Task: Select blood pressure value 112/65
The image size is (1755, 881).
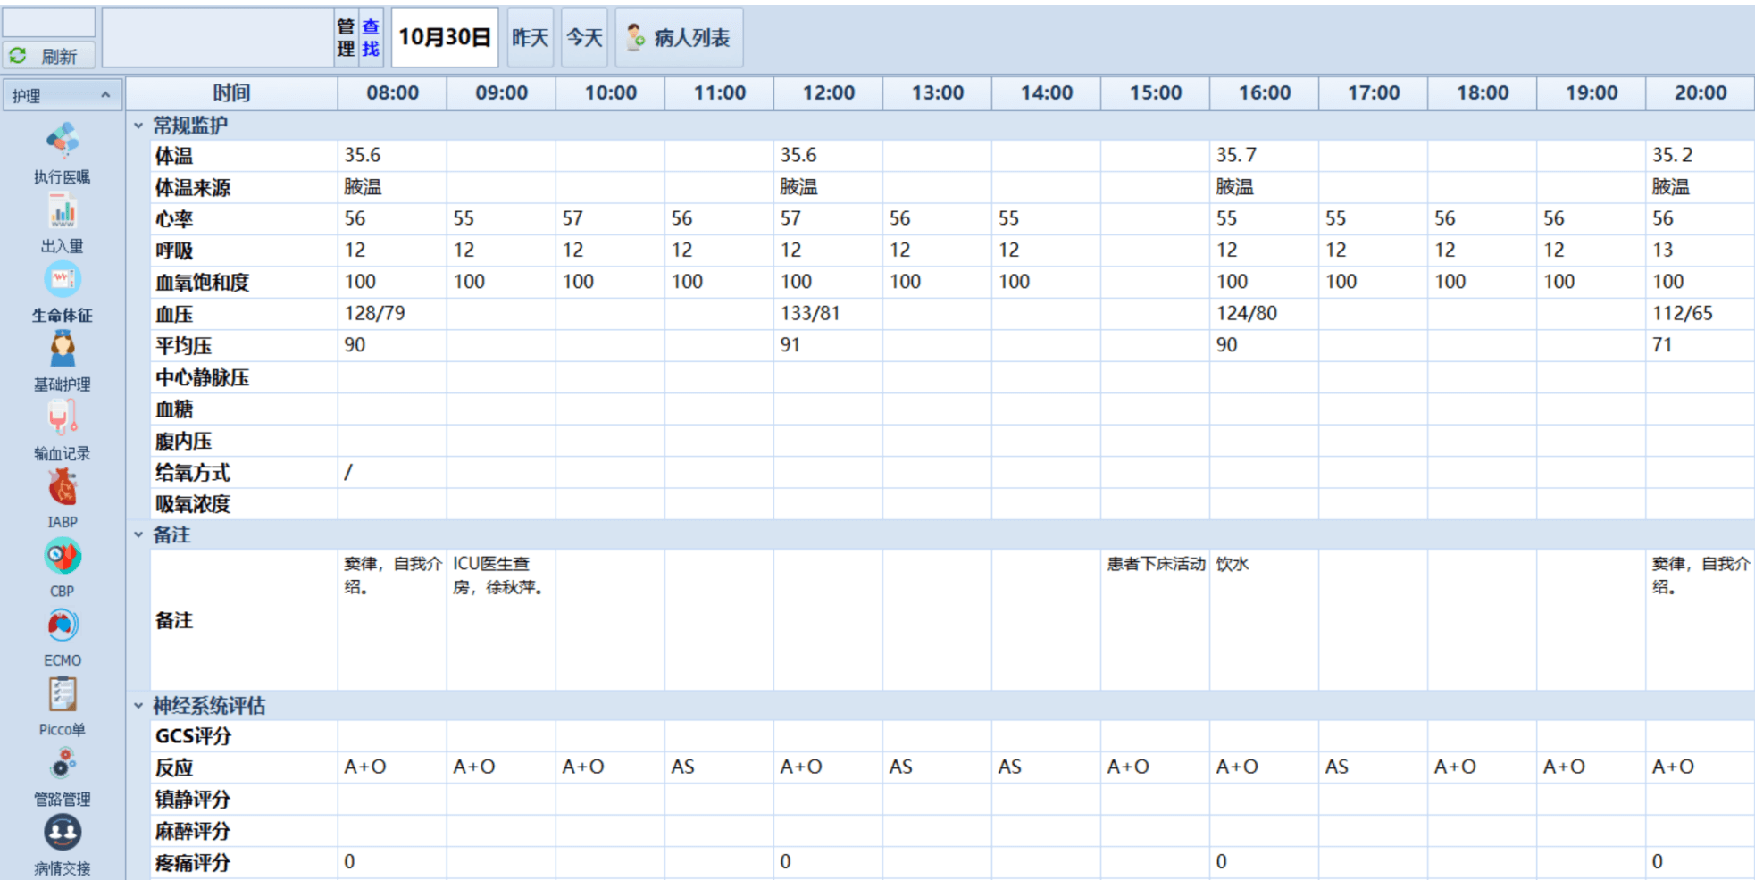Action: point(1683,313)
